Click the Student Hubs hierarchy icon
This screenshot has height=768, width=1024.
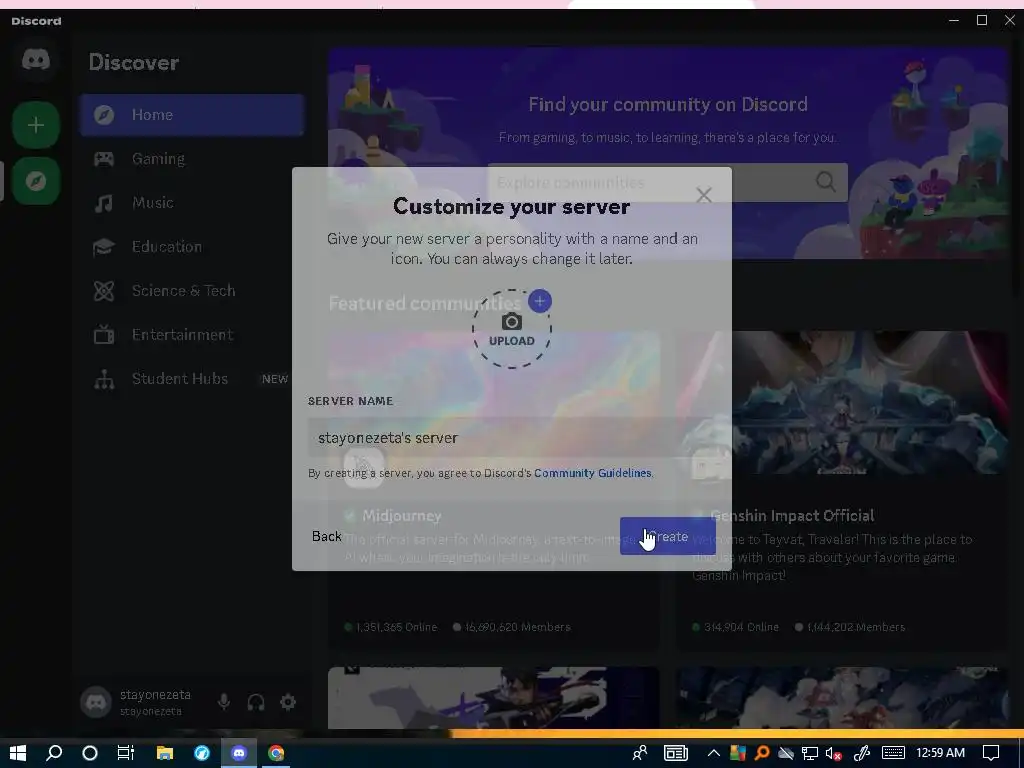tap(104, 379)
